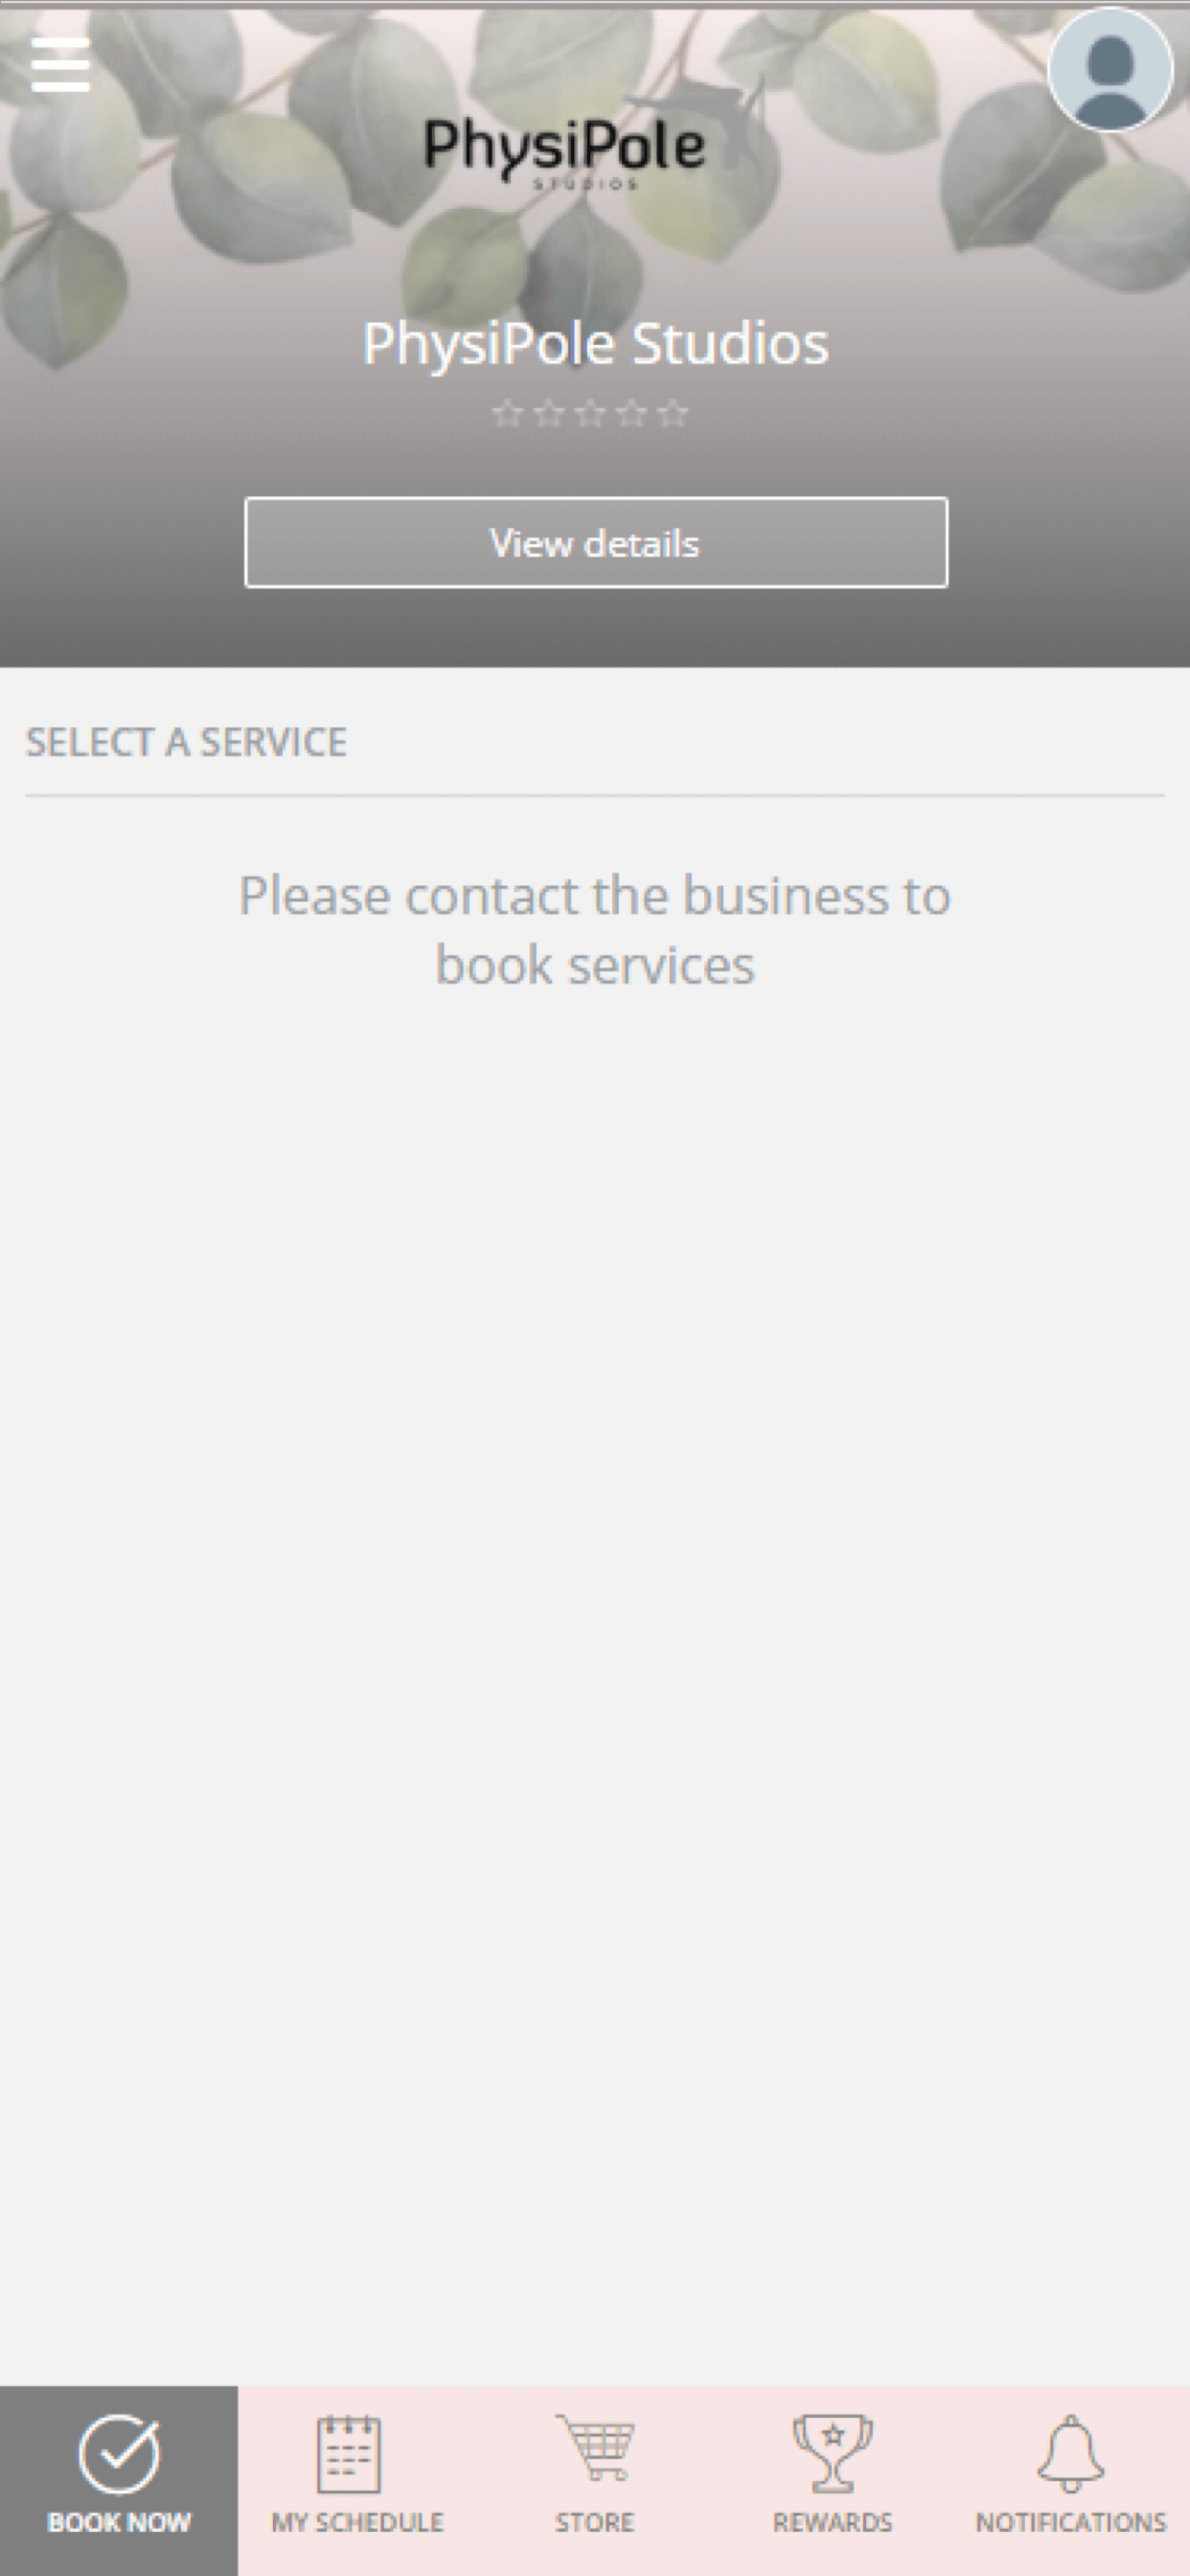
Task: Select the fifth rating star
Action: pos(673,413)
